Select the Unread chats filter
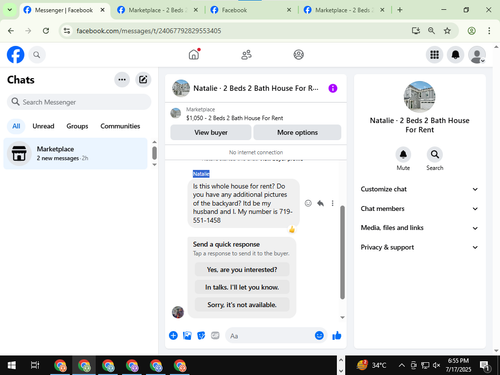The image size is (500, 375). 43,126
